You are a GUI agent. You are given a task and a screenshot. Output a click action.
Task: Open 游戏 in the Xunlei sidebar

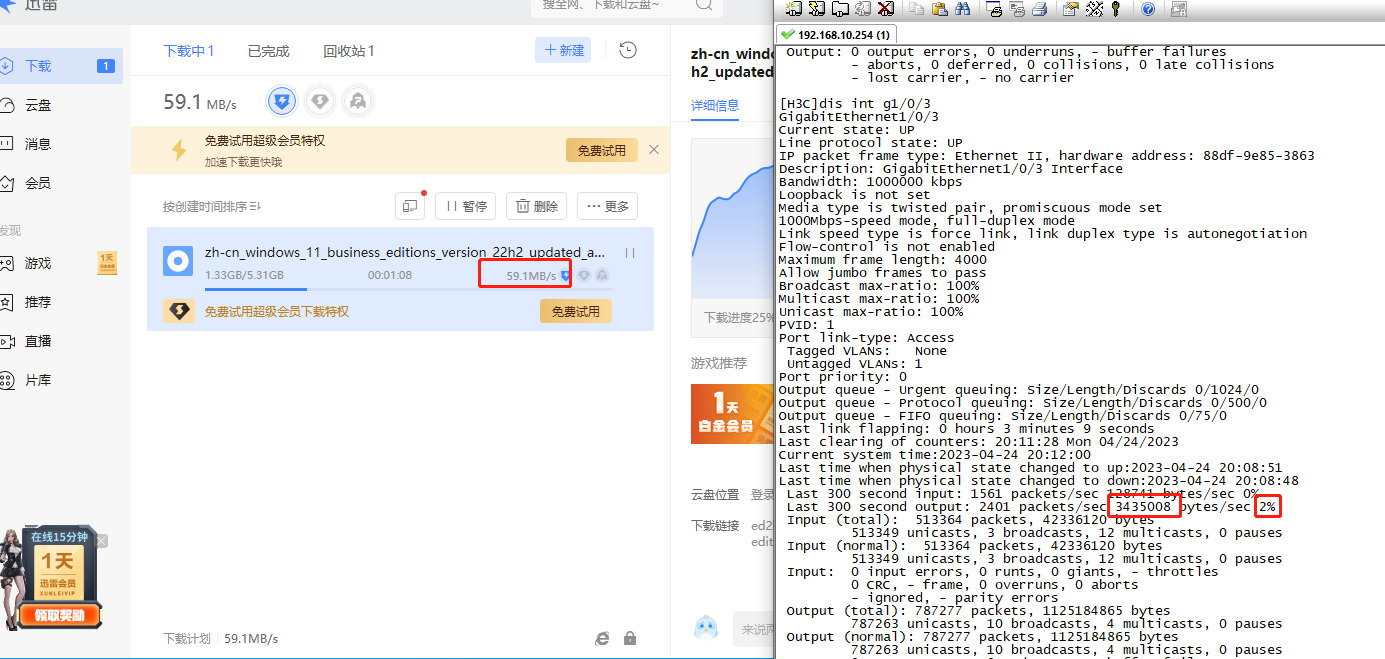[38, 263]
